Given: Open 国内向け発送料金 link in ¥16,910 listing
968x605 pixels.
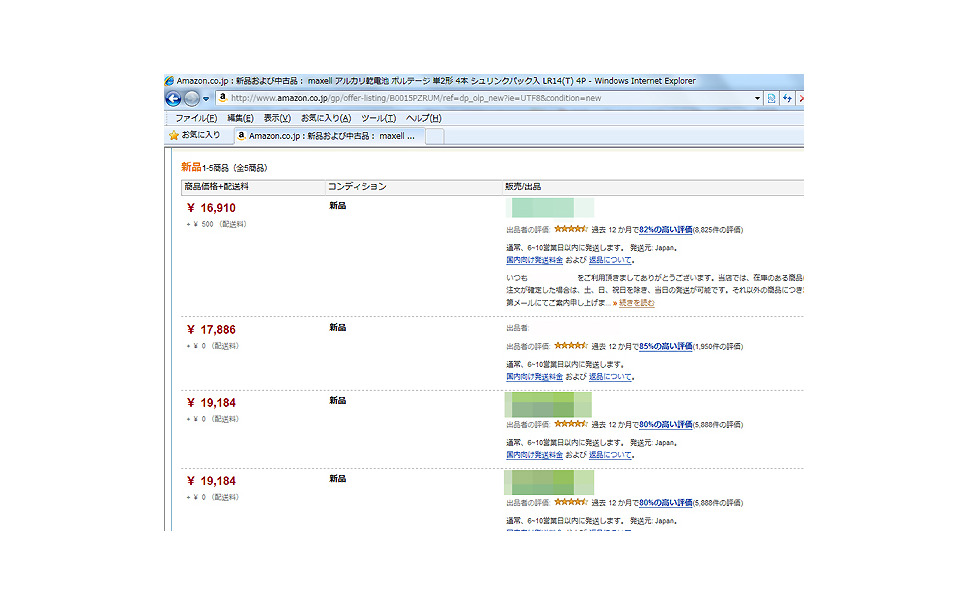Looking at the screenshot, I should click(535, 260).
